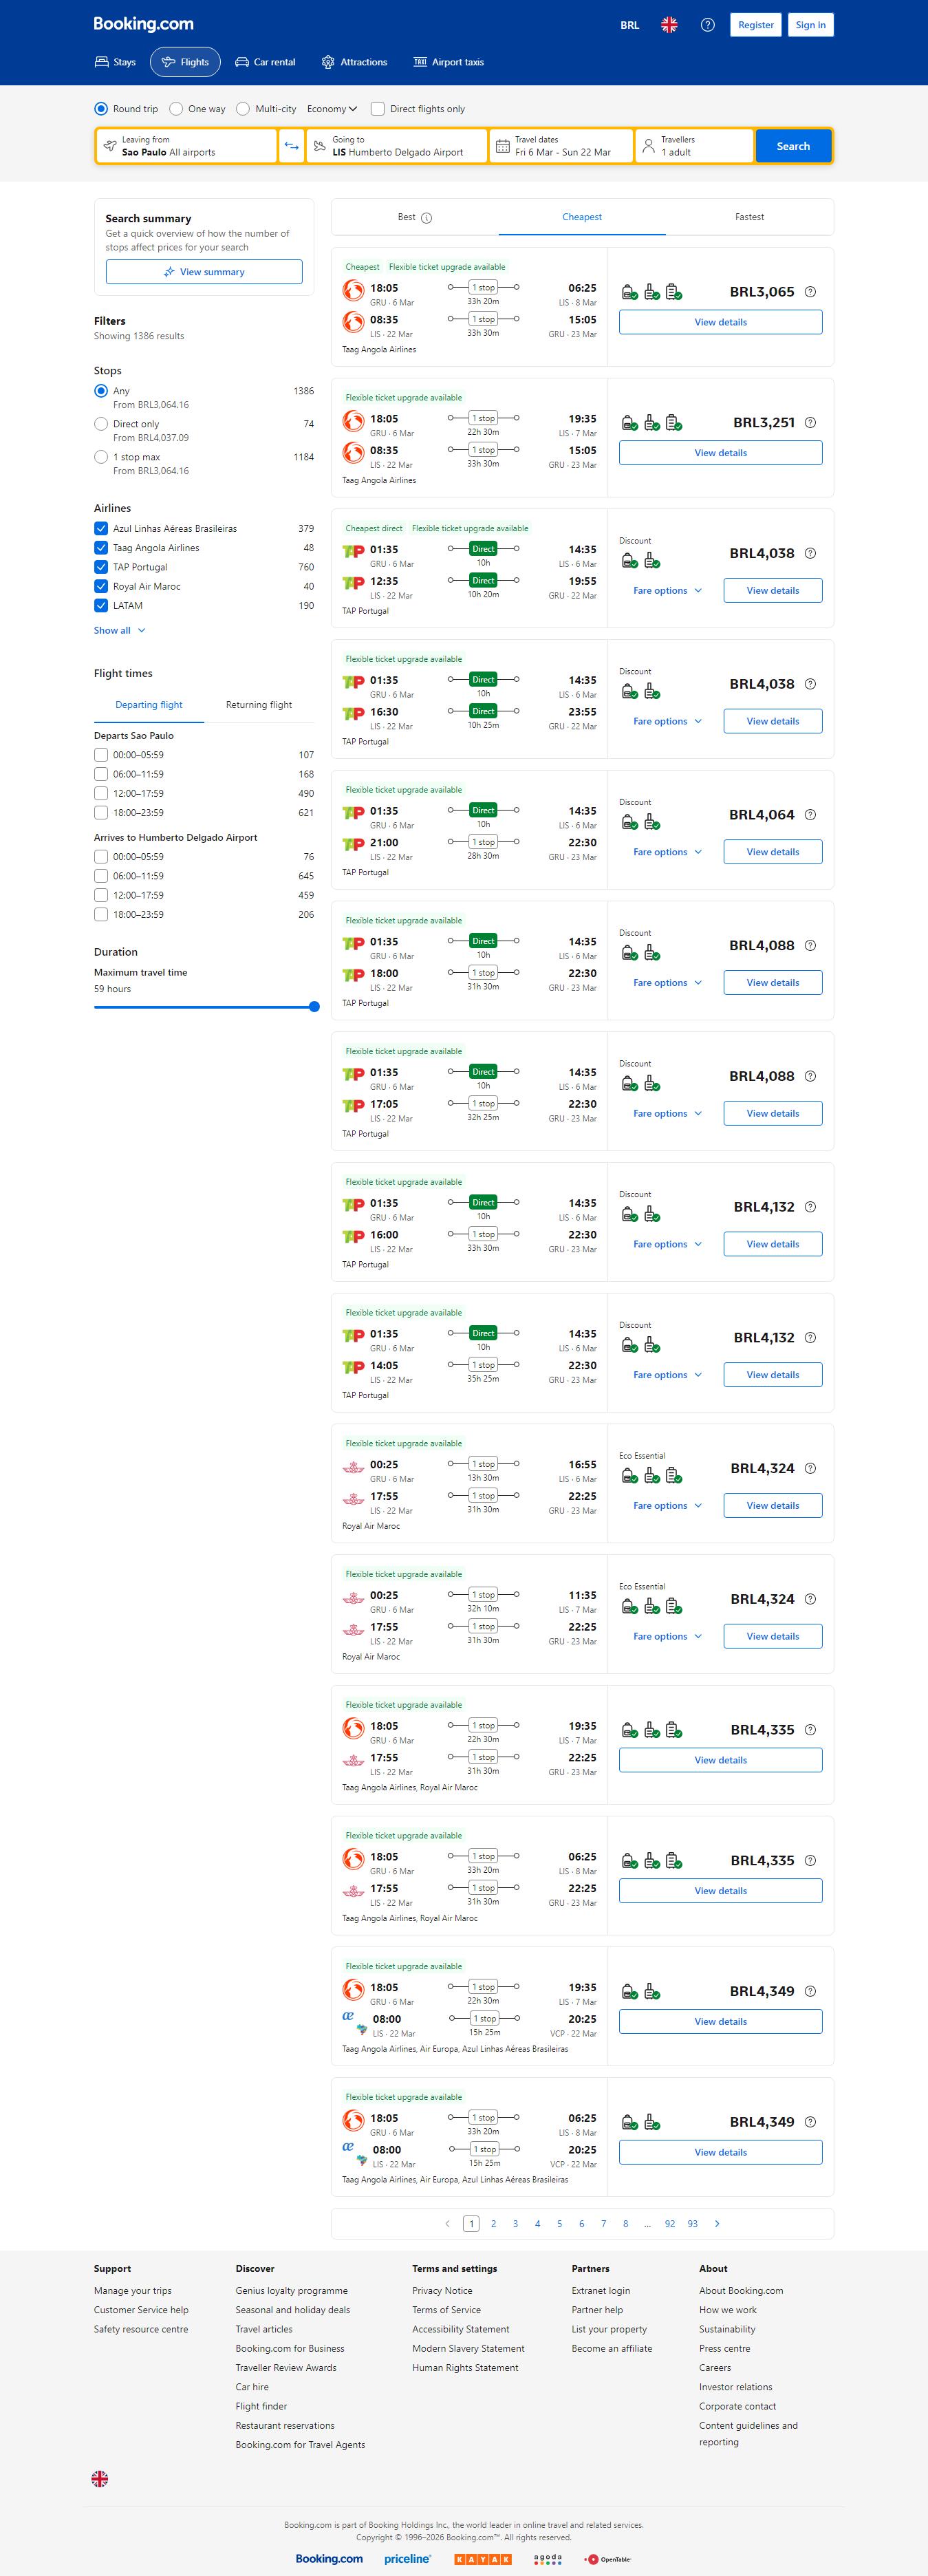Enable the Direct flights only checkbox

tap(378, 109)
